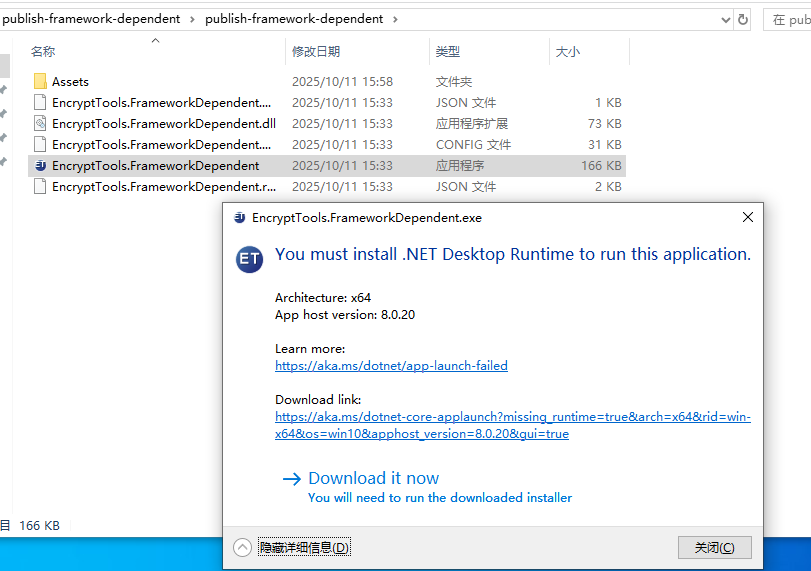
Task: Close the EncryptTools error dialog with X
Action: [x=747, y=217]
